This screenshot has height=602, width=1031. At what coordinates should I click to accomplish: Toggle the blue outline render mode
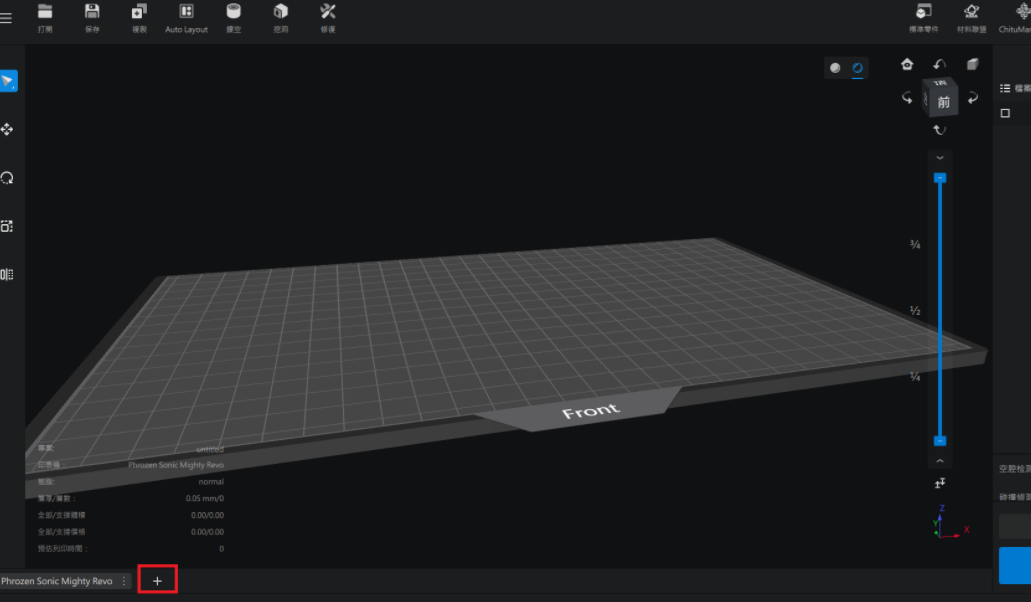pyautogui.click(x=857, y=68)
